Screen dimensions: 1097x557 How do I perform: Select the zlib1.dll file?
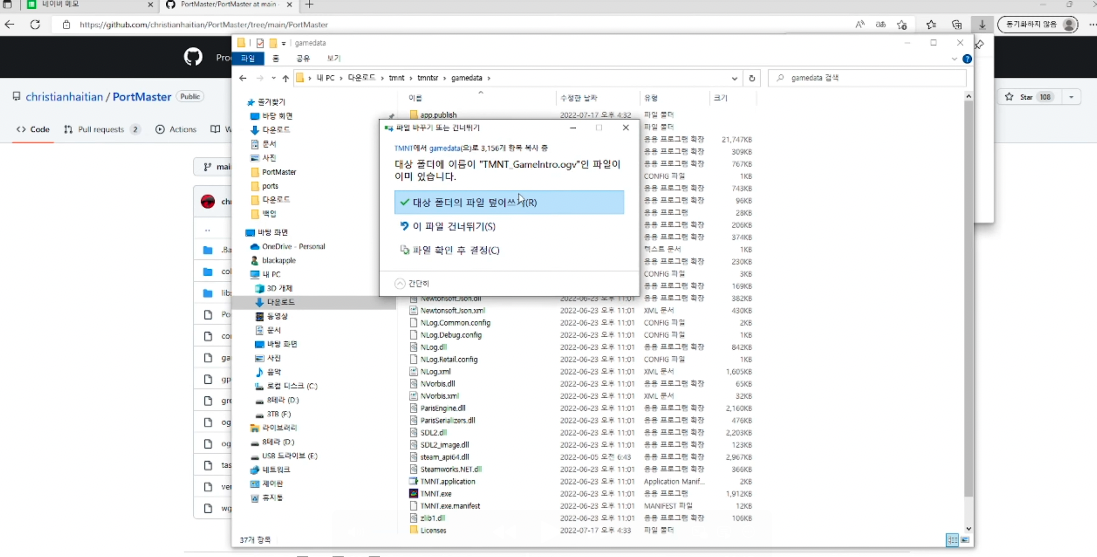coord(427,519)
